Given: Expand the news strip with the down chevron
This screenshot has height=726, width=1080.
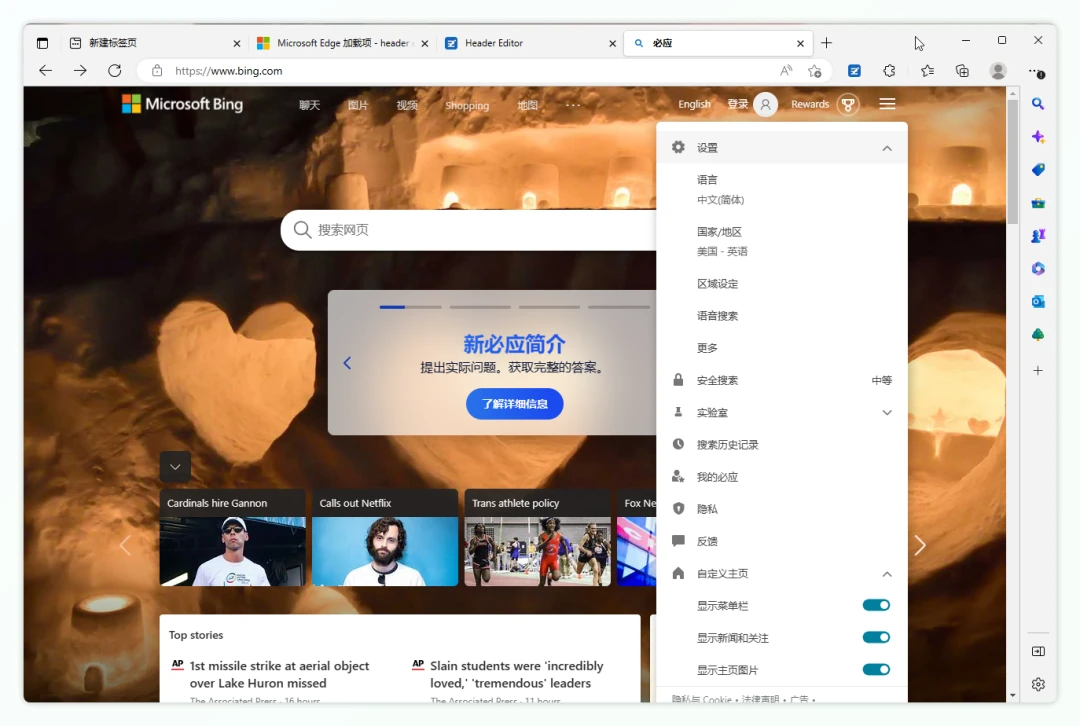Looking at the screenshot, I should (175, 466).
